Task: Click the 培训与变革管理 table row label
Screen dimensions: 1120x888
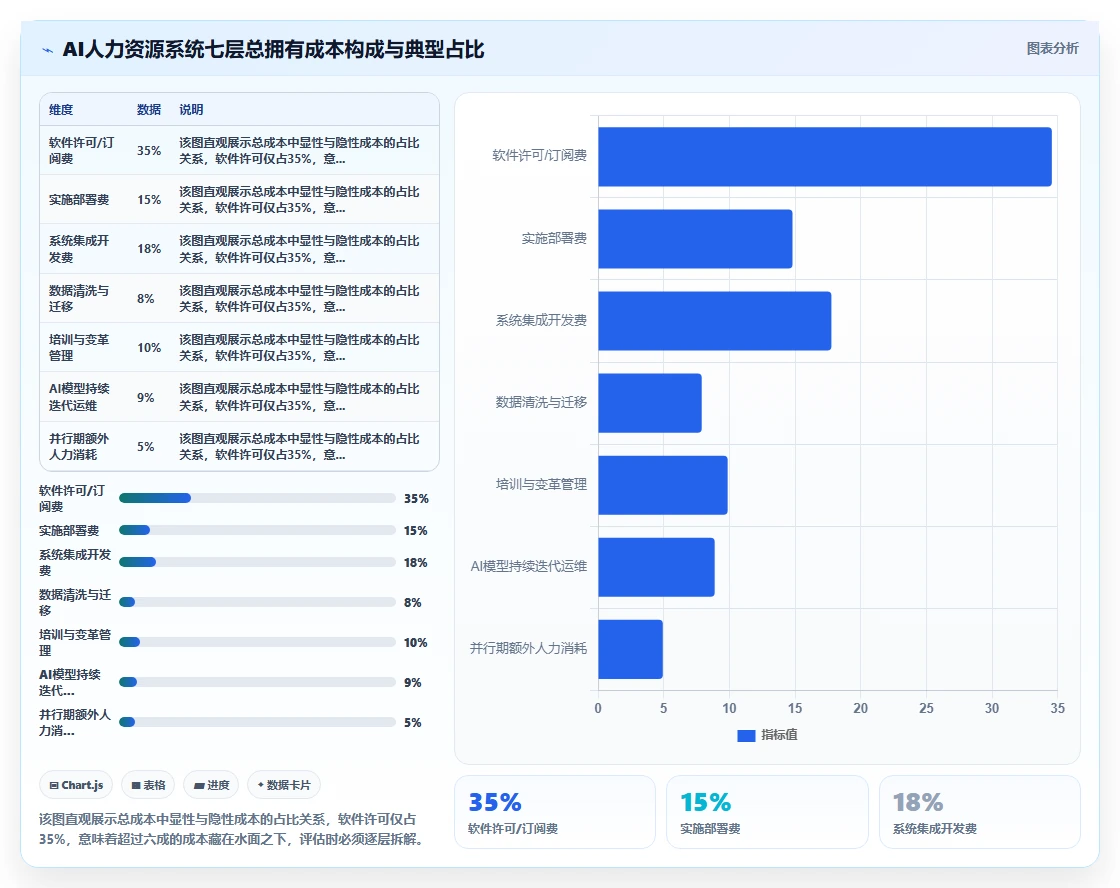Action: [79, 347]
